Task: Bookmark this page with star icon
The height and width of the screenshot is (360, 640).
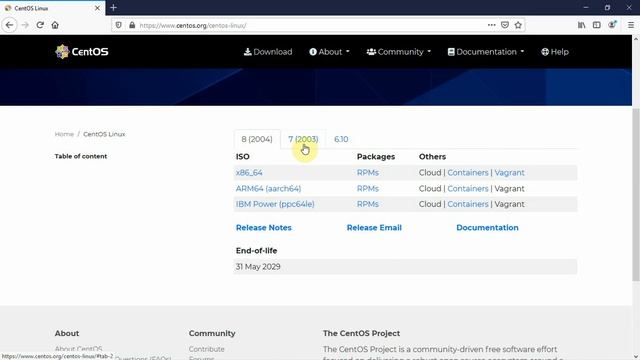Action: coord(518,25)
